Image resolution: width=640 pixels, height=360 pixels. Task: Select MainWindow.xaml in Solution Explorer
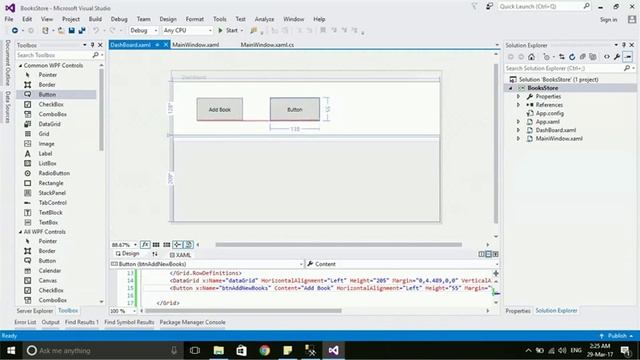click(559, 139)
